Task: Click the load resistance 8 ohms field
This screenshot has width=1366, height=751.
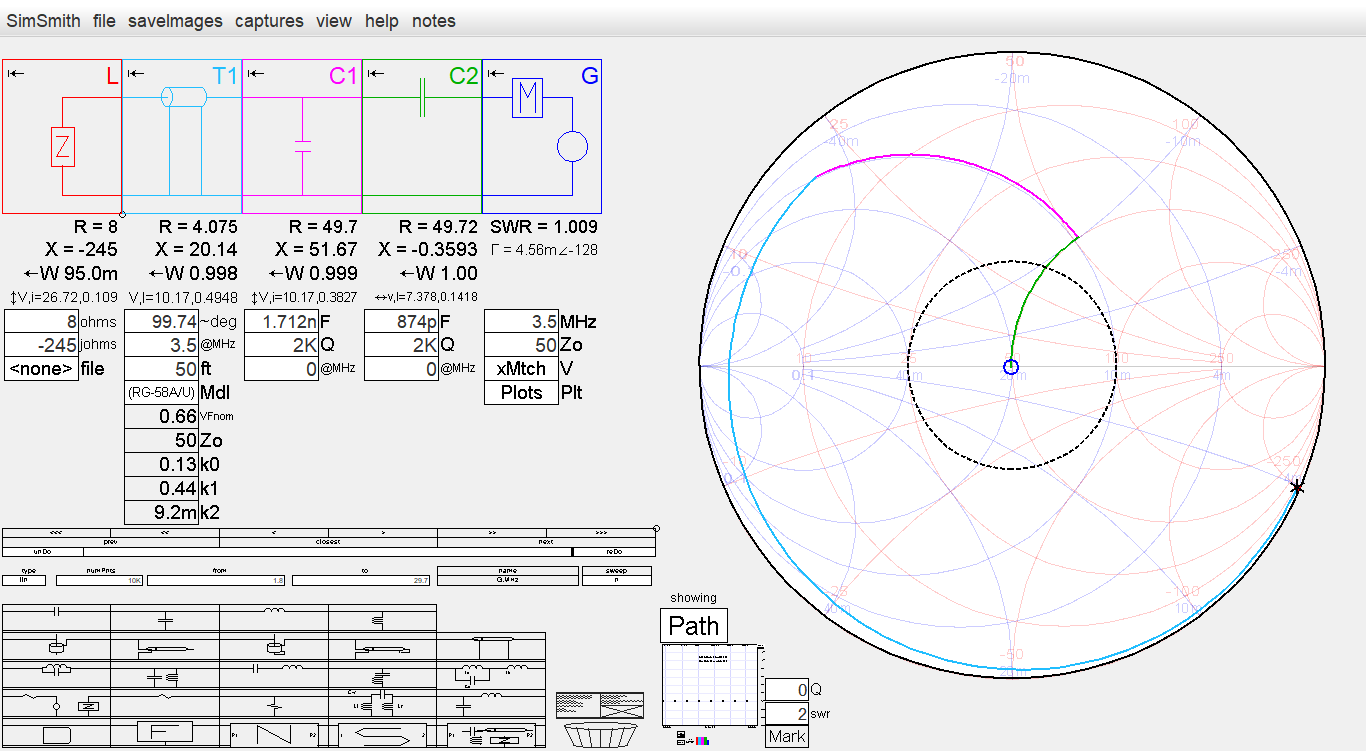Action: point(41,321)
